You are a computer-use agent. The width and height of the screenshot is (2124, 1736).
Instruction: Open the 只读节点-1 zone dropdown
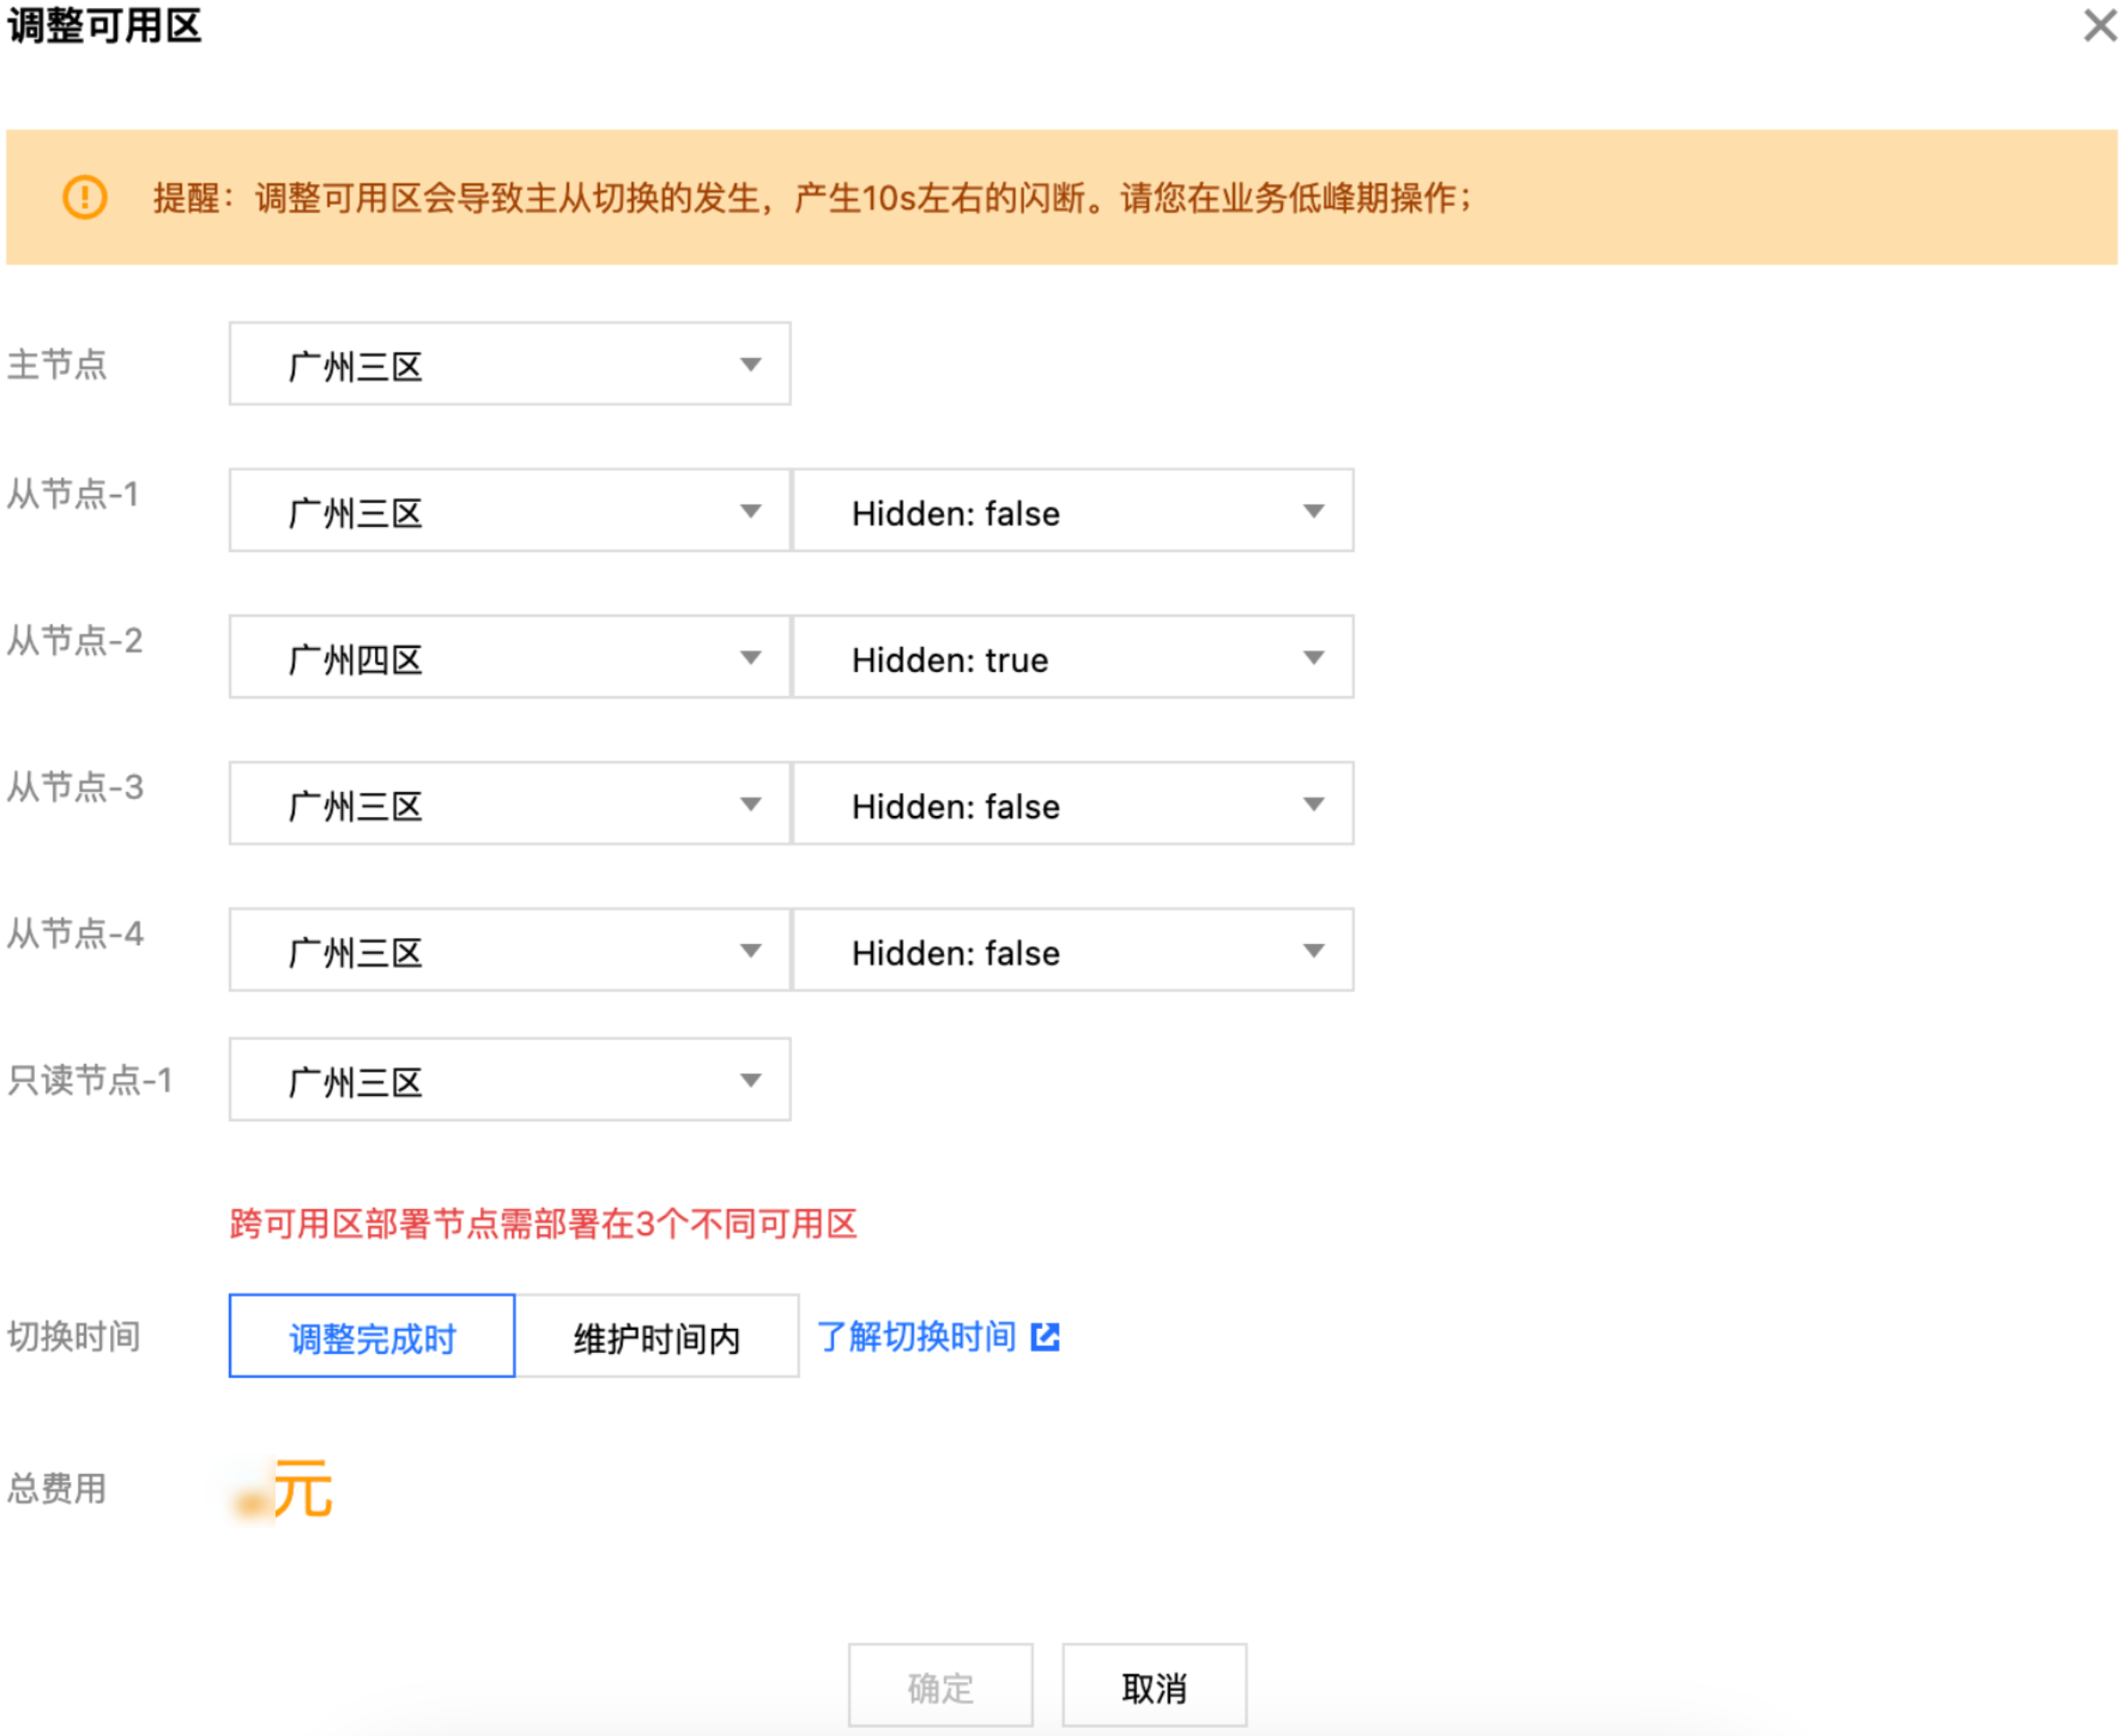[510, 1080]
